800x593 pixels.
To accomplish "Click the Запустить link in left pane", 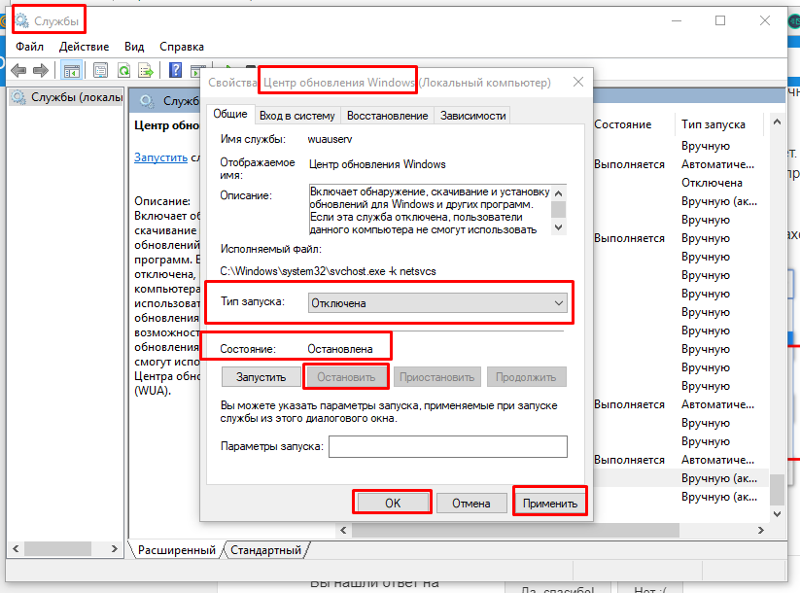I will (x=161, y=157).
